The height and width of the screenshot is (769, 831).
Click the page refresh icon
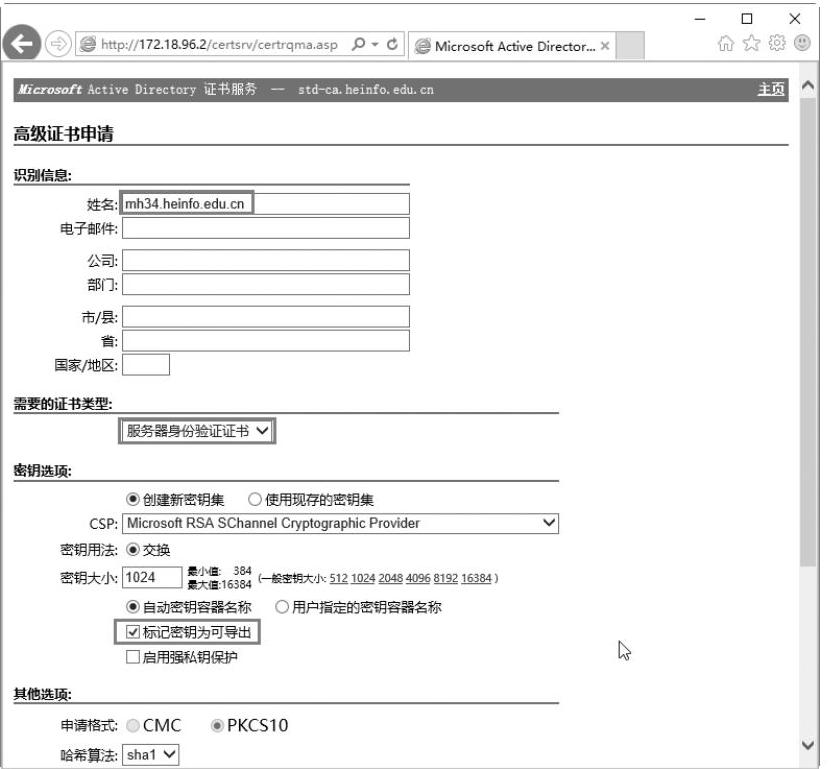[x=392, y=44]
